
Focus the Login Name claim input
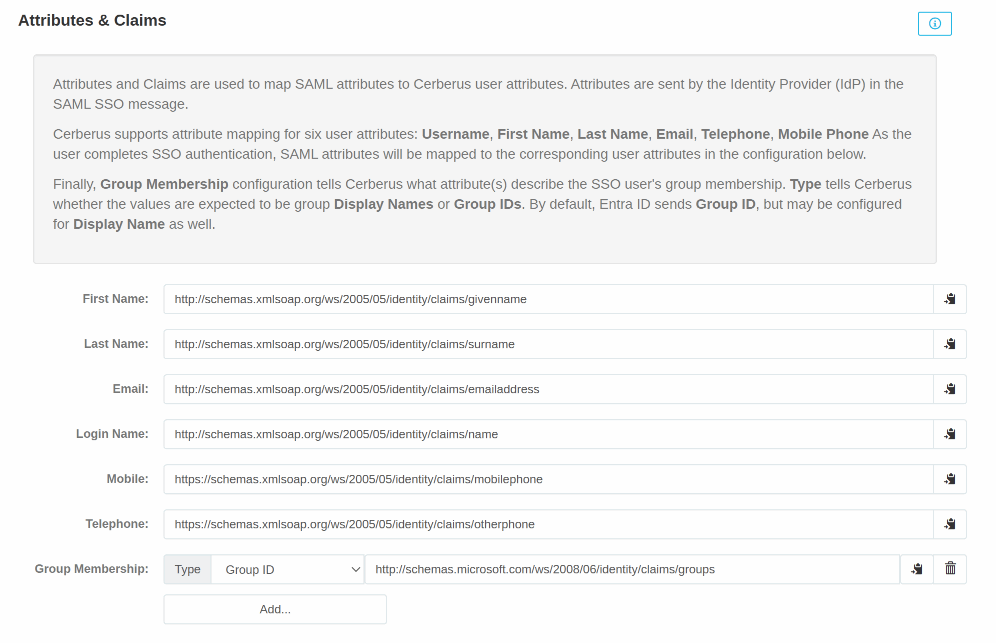click(x=548, y=434)
